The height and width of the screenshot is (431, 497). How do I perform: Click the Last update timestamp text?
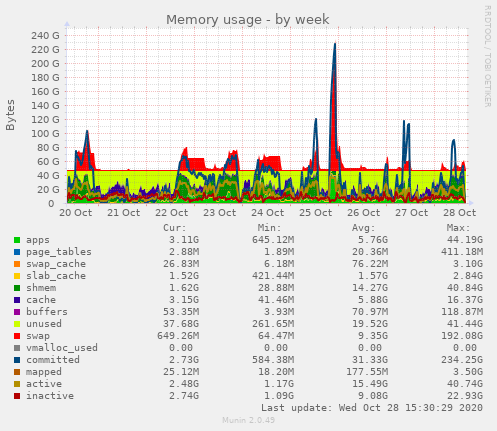(372, 408)
